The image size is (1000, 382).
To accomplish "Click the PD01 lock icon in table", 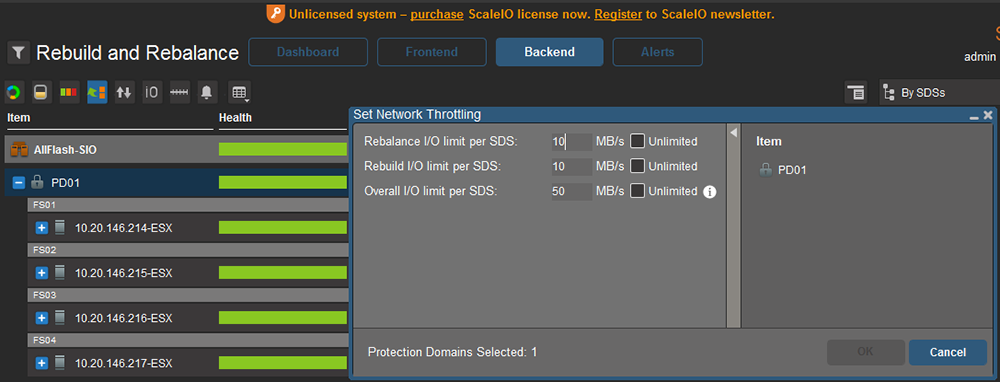I will [37, 183].
